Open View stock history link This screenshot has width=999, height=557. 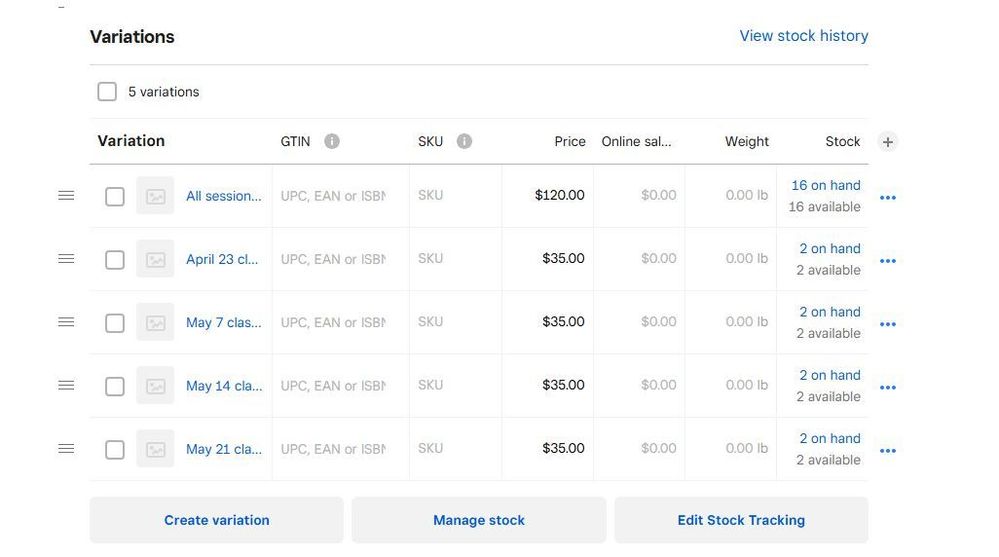click(x=803, y=36)
